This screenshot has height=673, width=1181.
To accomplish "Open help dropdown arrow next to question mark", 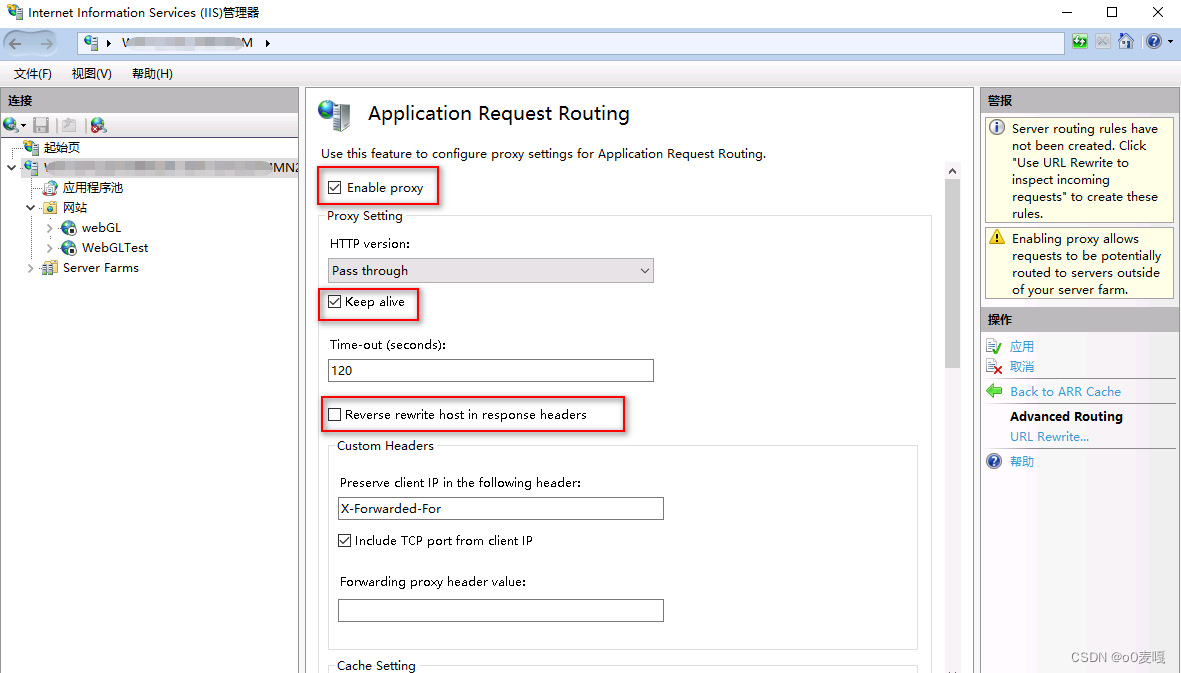I will [x=1170, y=42].
